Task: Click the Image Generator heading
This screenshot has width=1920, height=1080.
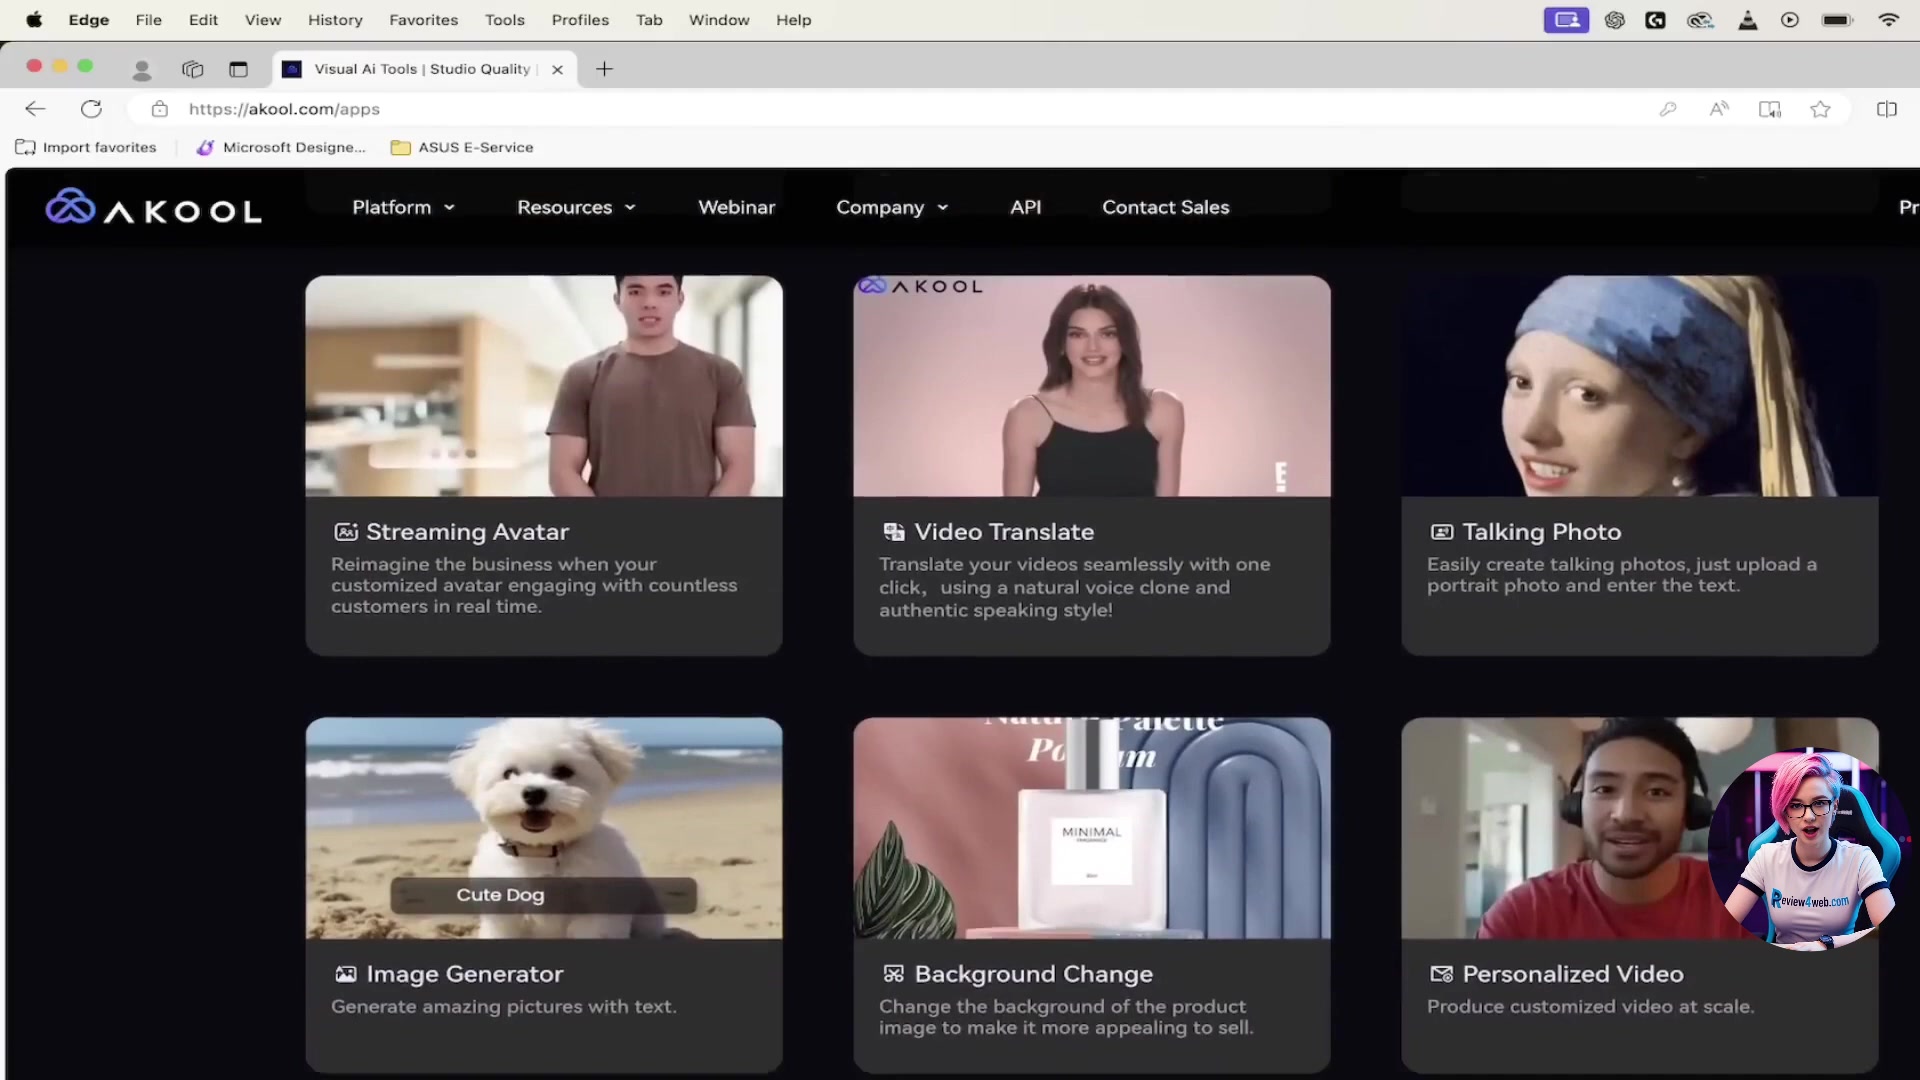Action: 465,974
